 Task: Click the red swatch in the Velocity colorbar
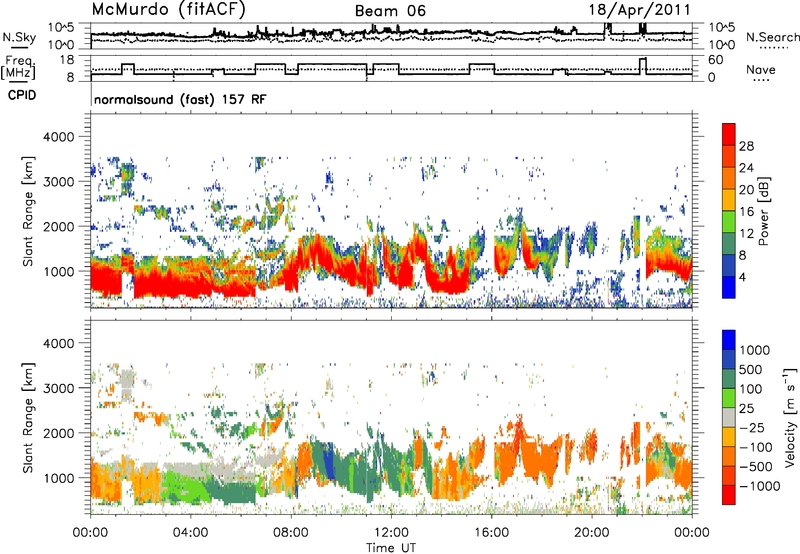coord(729,495)
